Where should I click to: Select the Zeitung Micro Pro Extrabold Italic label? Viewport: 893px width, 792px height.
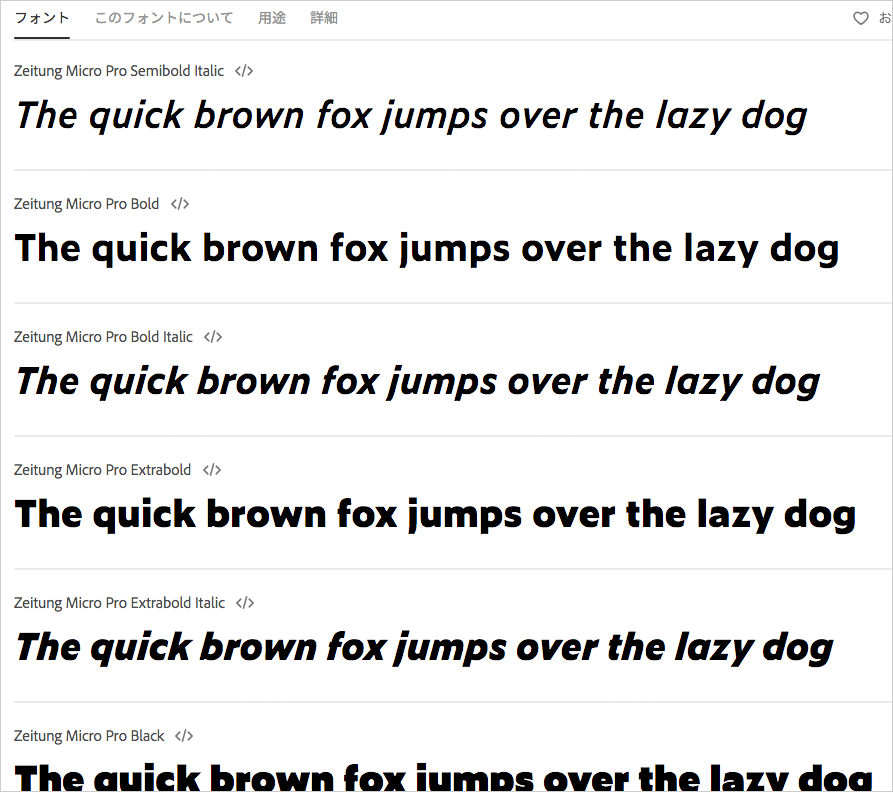[120, 603]
